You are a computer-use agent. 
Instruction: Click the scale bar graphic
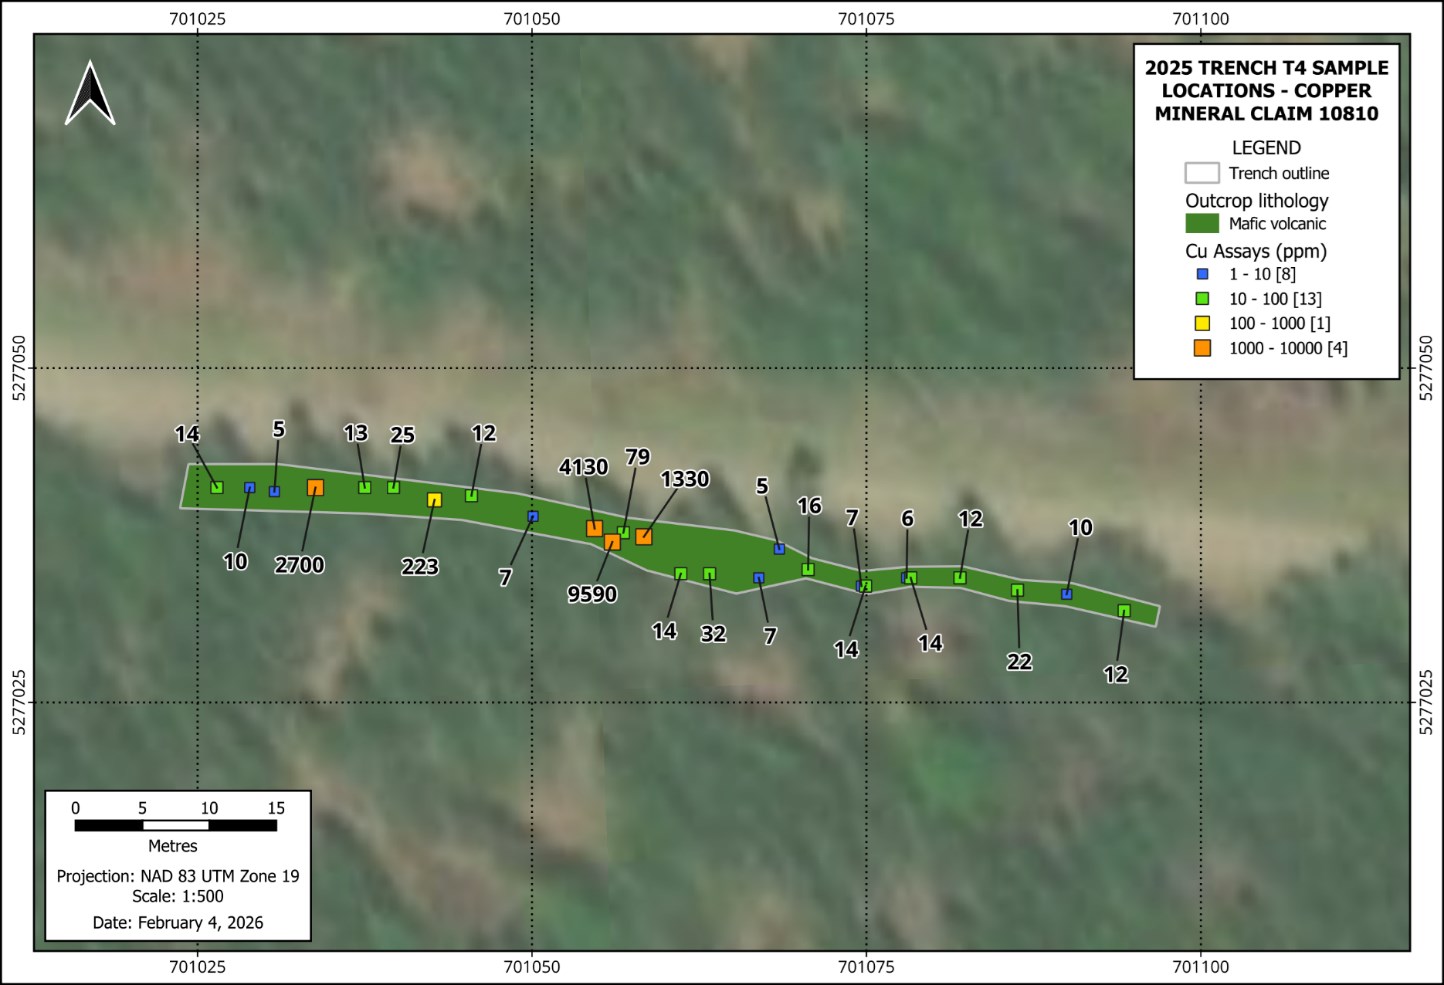176,825
